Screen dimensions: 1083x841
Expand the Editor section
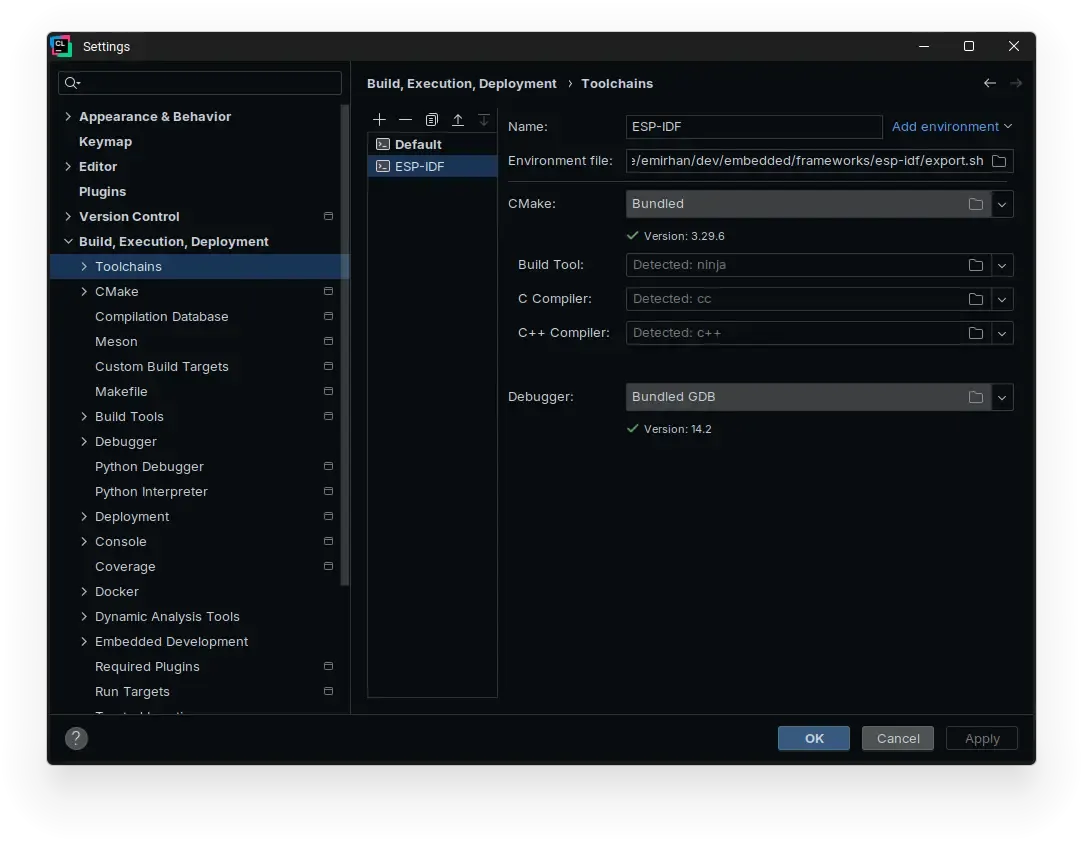[68, 166]
